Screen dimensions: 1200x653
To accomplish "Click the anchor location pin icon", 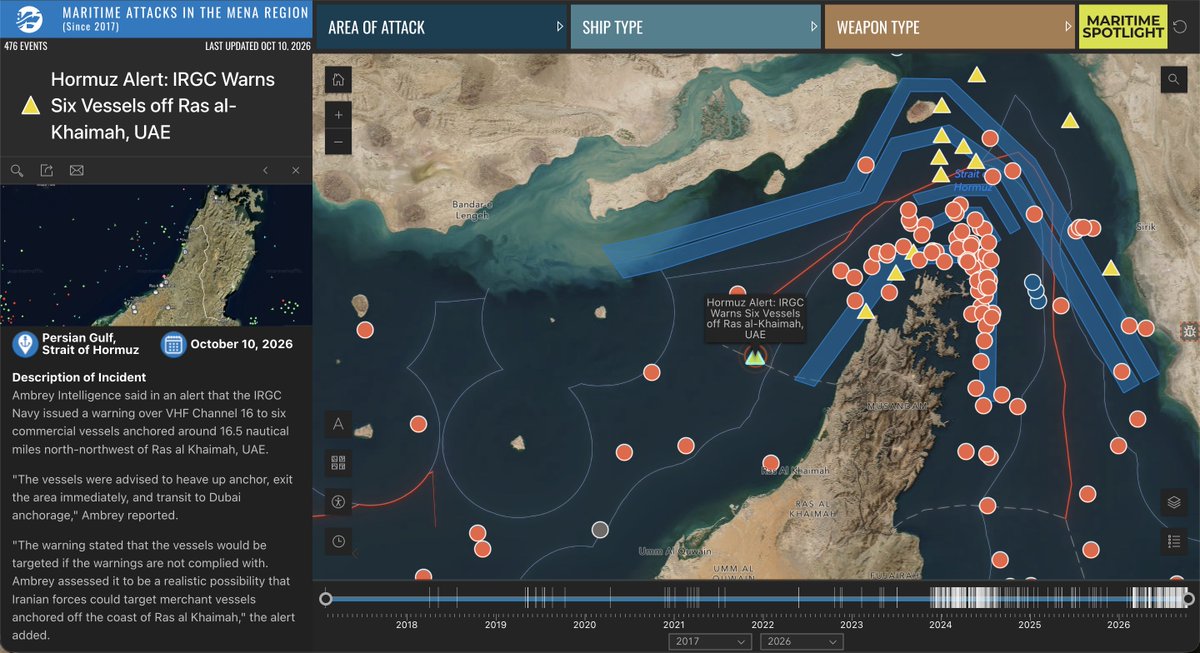I will [25, 344].
